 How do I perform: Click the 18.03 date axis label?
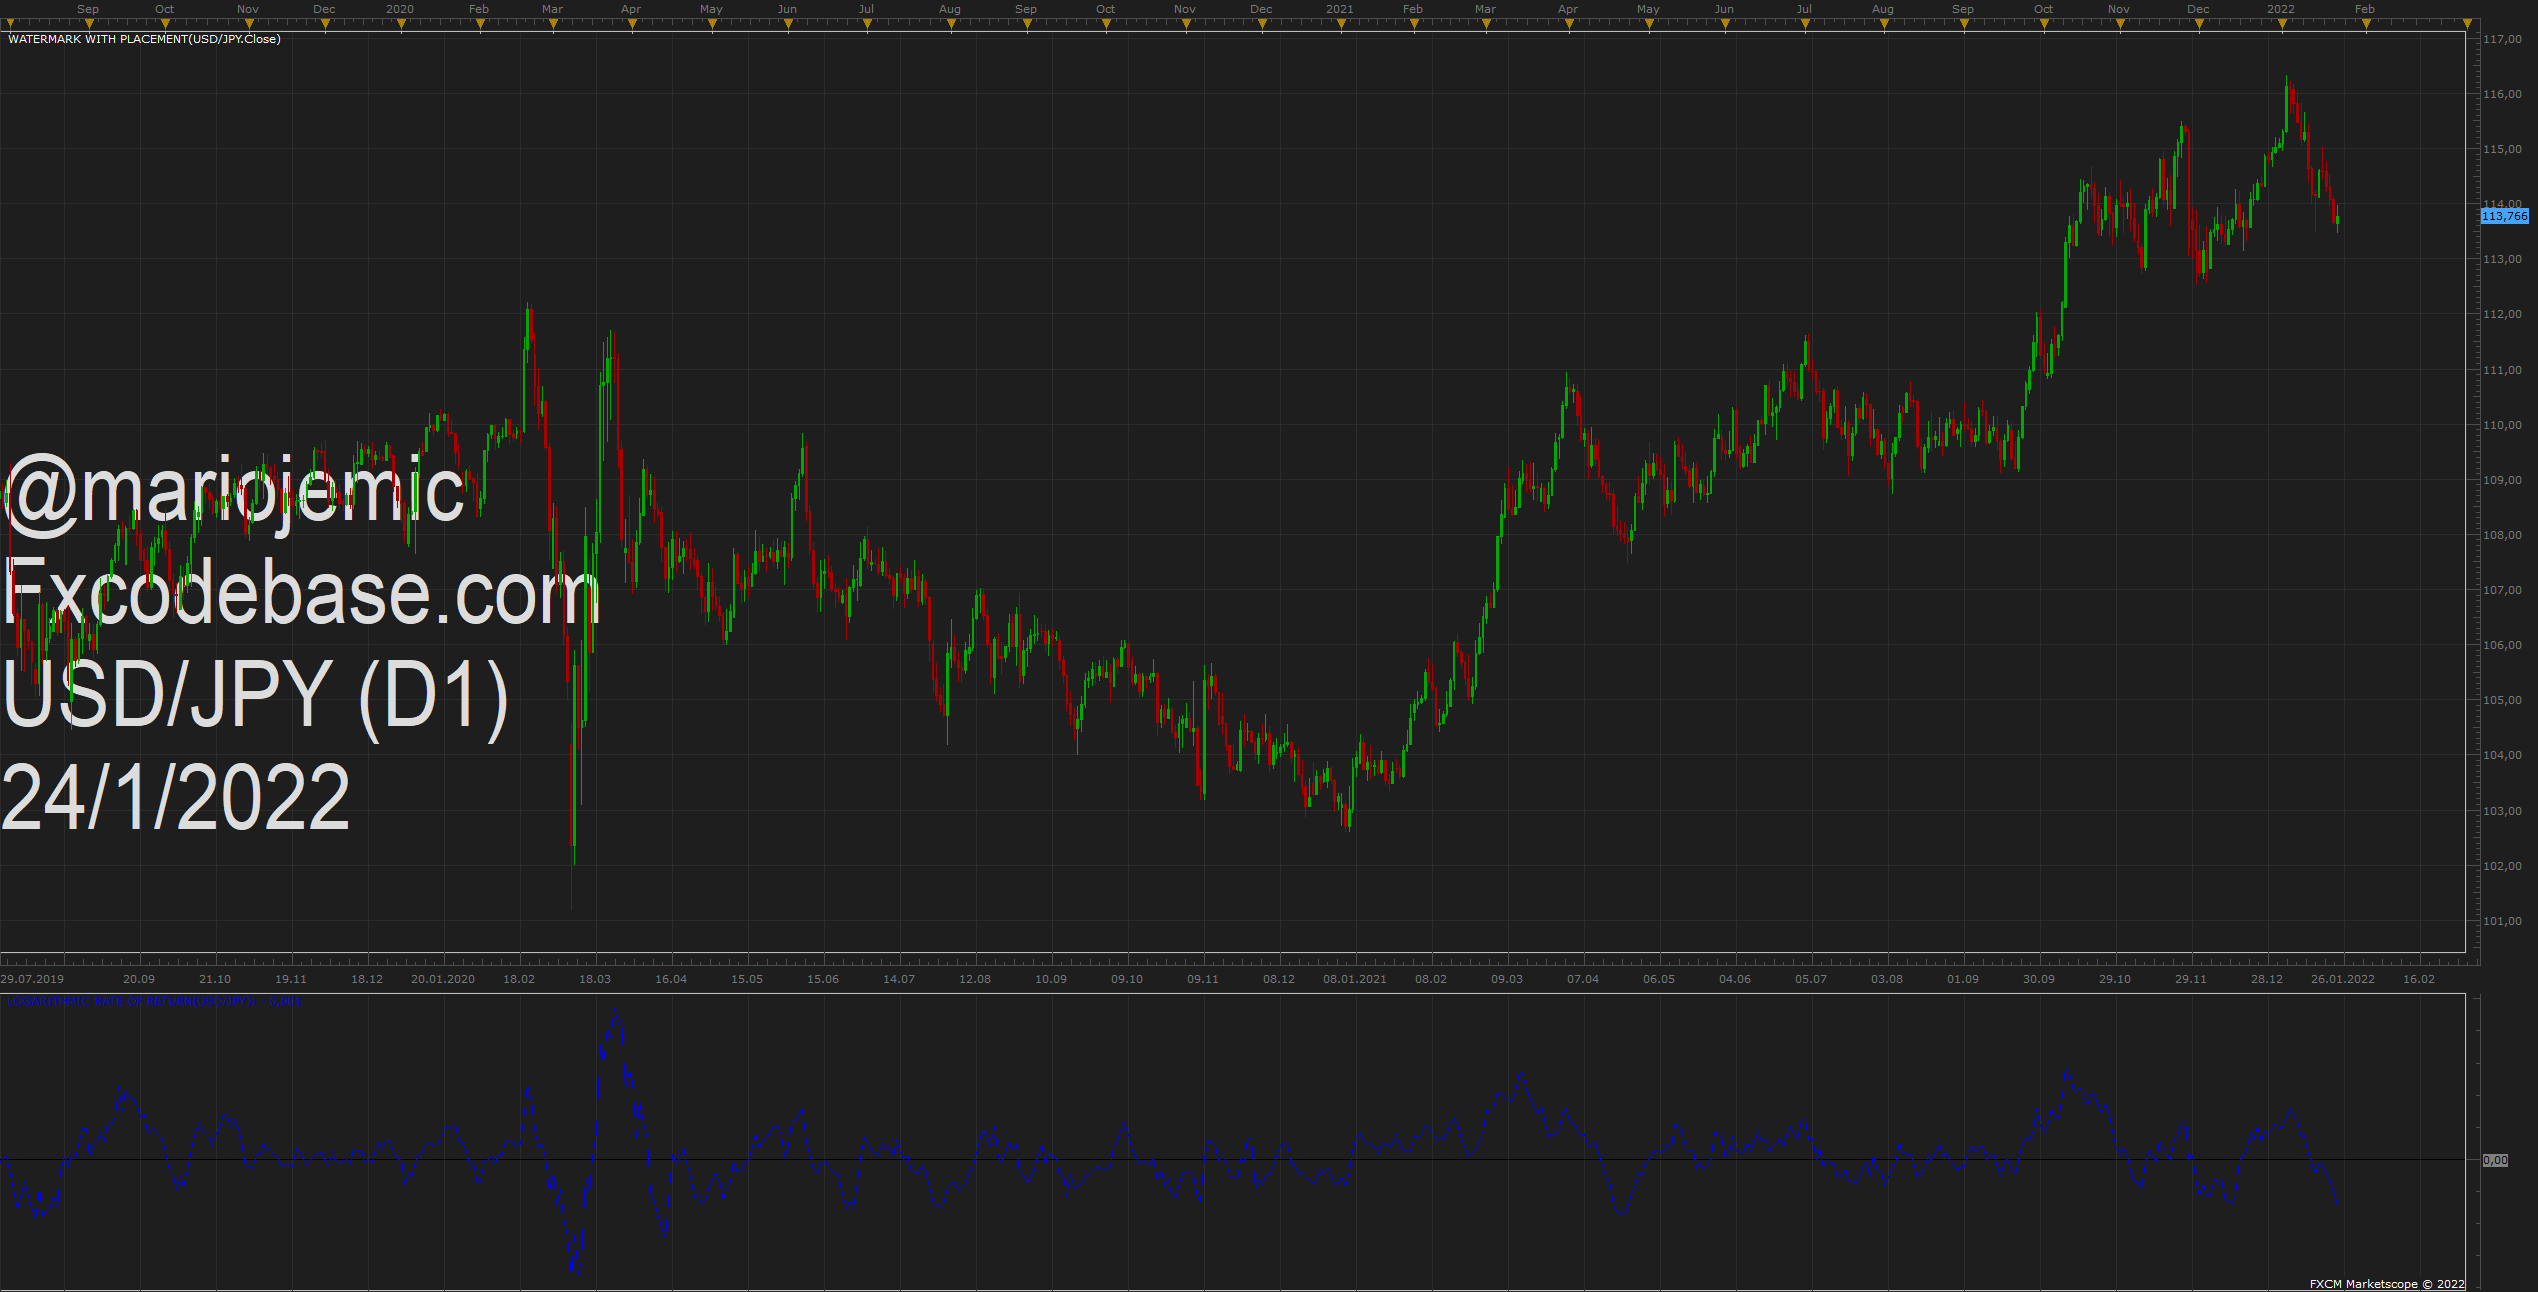595,979
